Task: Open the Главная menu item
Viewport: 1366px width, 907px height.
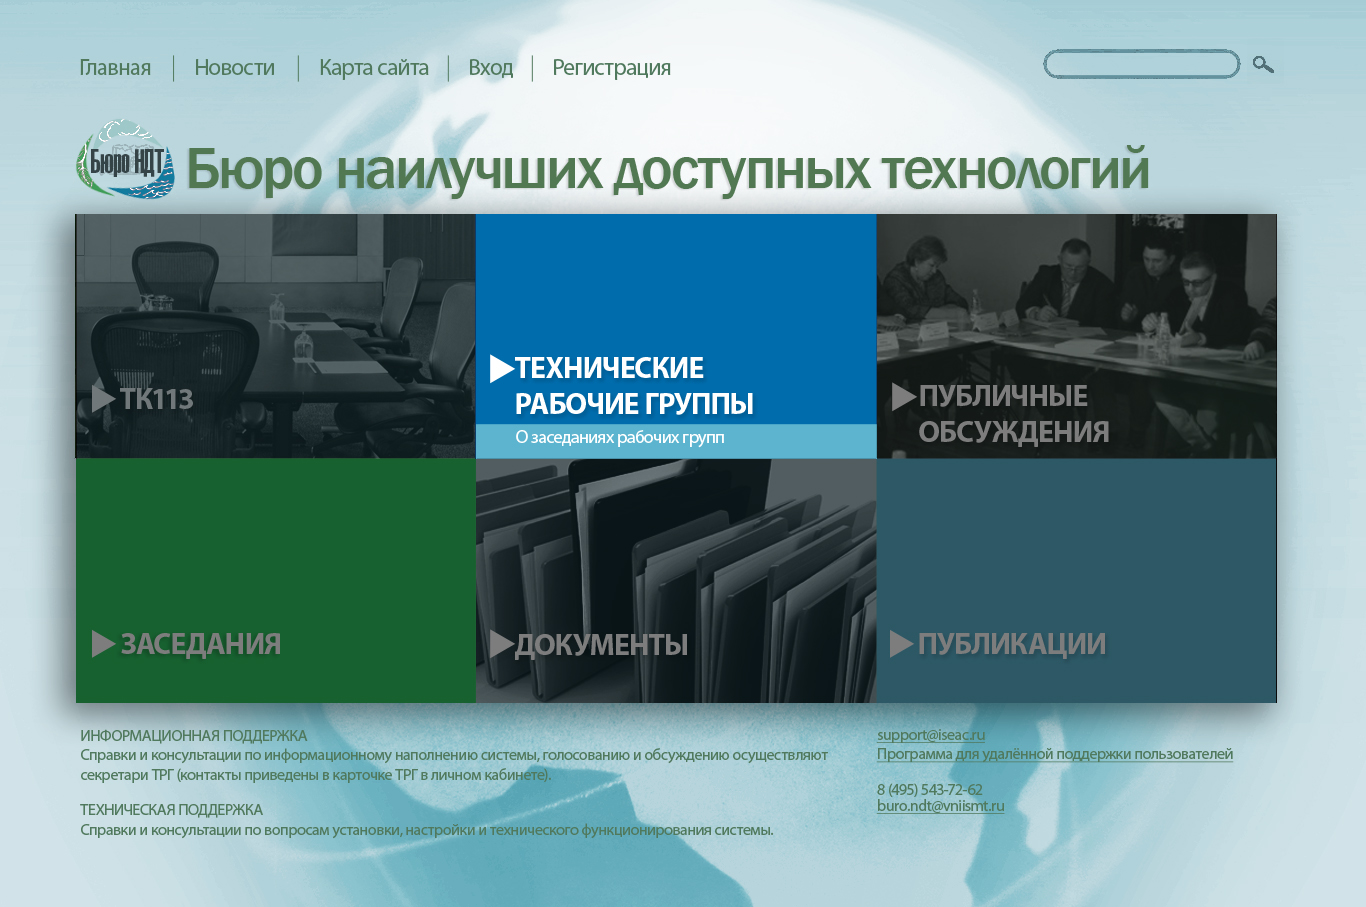Action: [x=115, y=68]
